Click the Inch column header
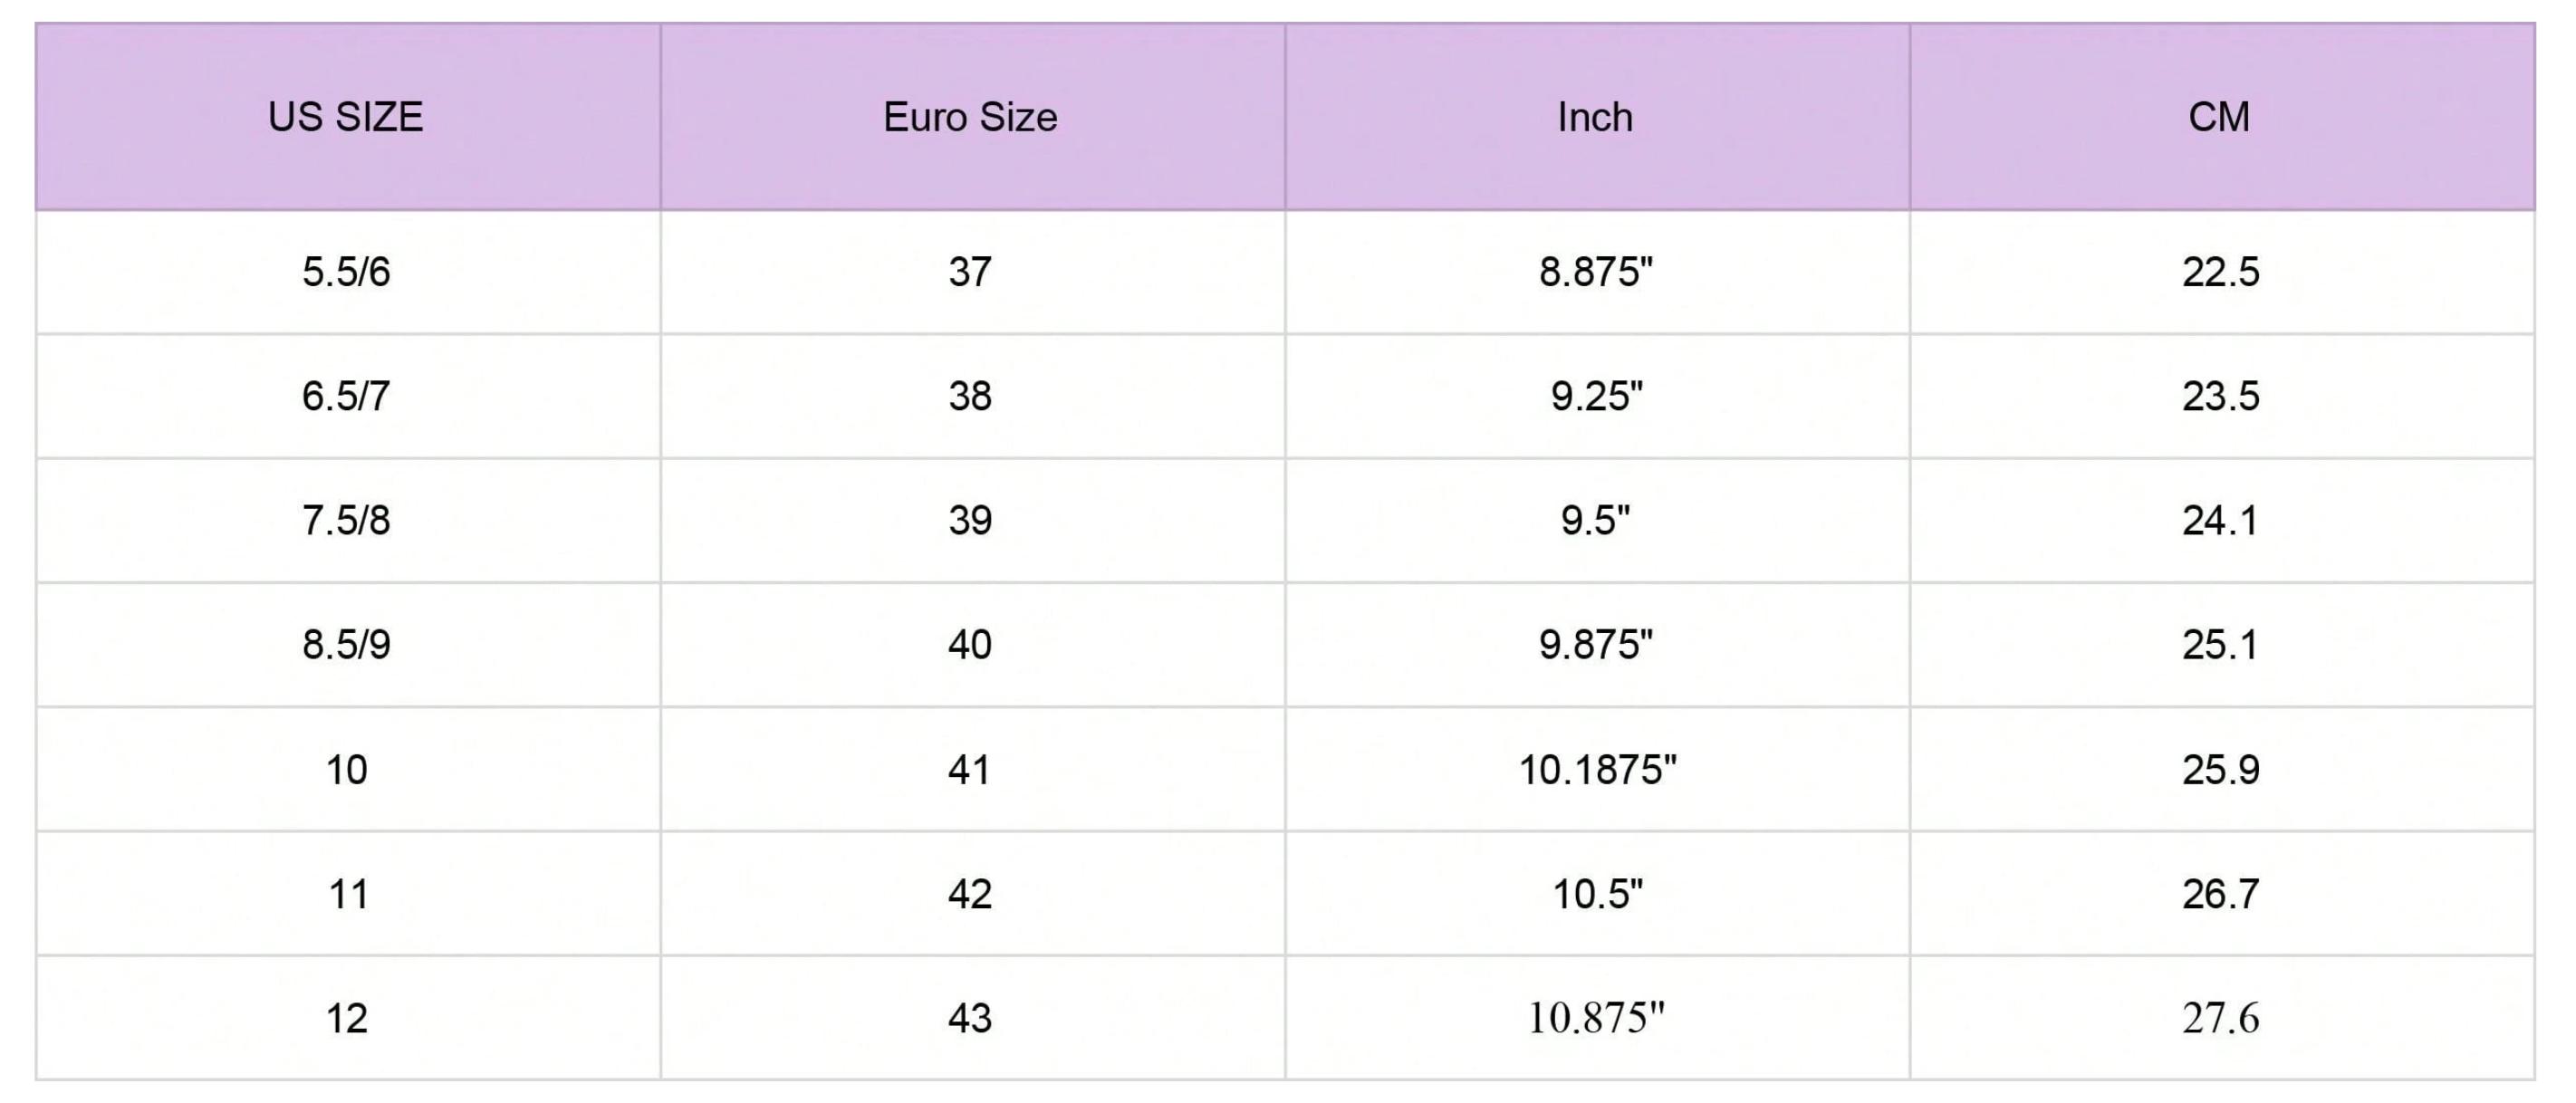 click(1595, 117)
